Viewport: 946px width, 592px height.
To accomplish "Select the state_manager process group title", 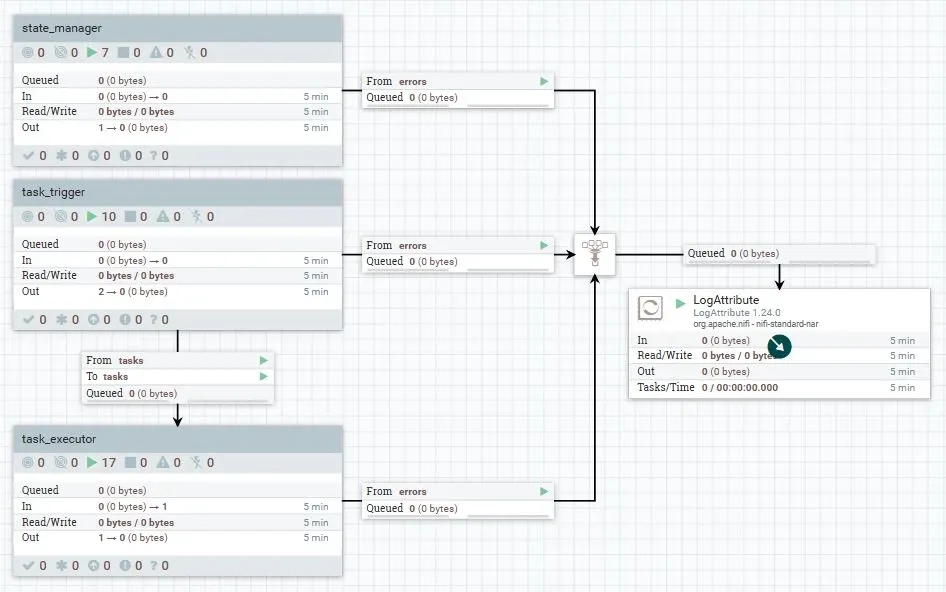I will pos(62,28).
